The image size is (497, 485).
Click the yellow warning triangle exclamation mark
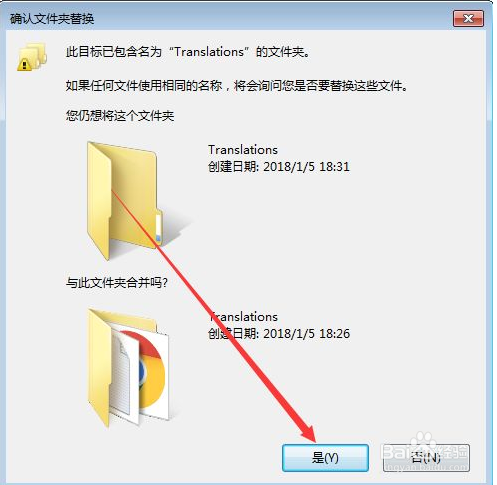(x=24, y=64)
